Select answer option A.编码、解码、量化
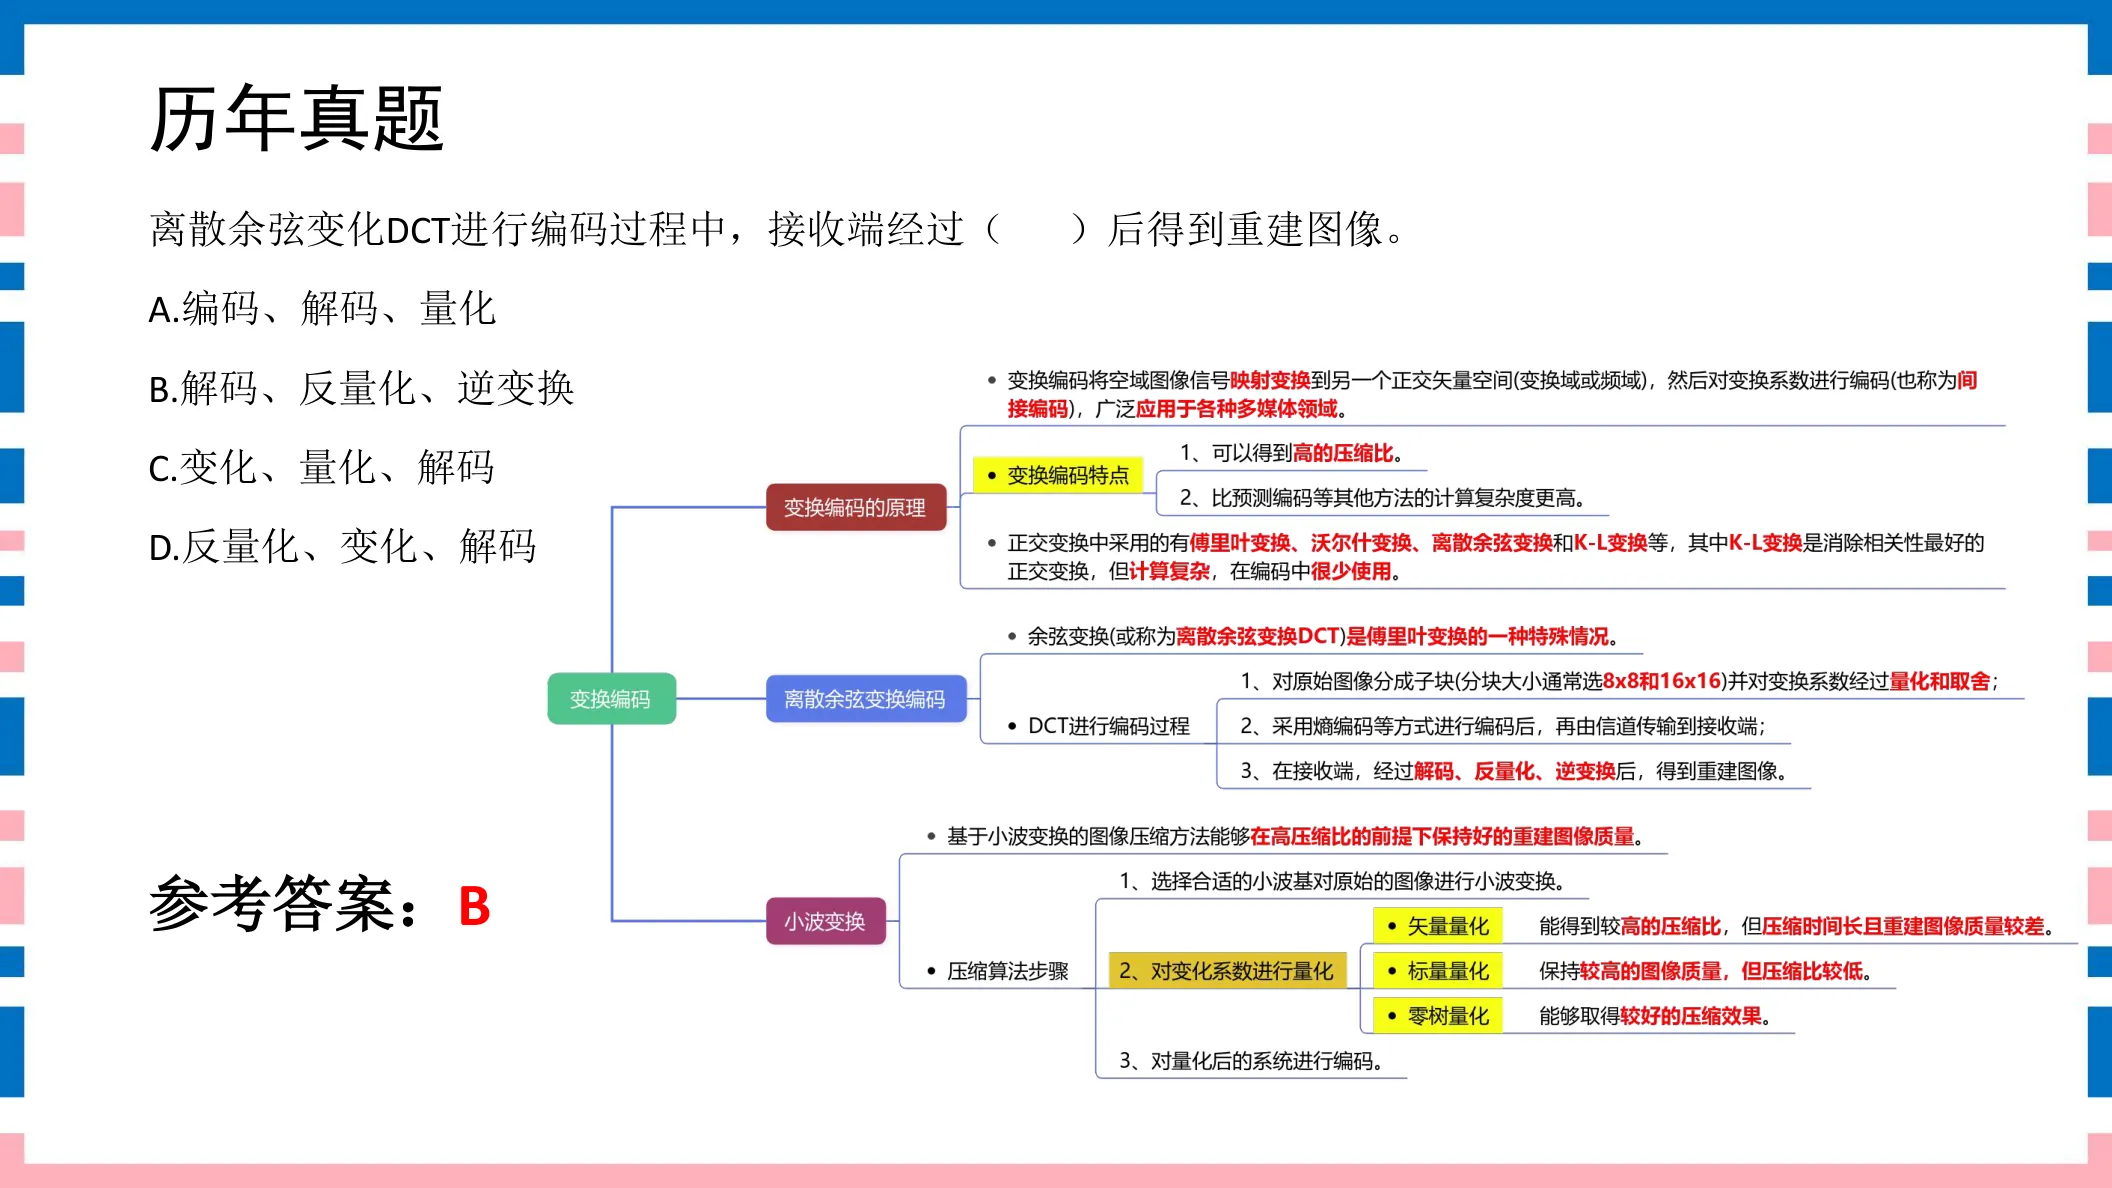The image size is (2112, 1188). 322,309
